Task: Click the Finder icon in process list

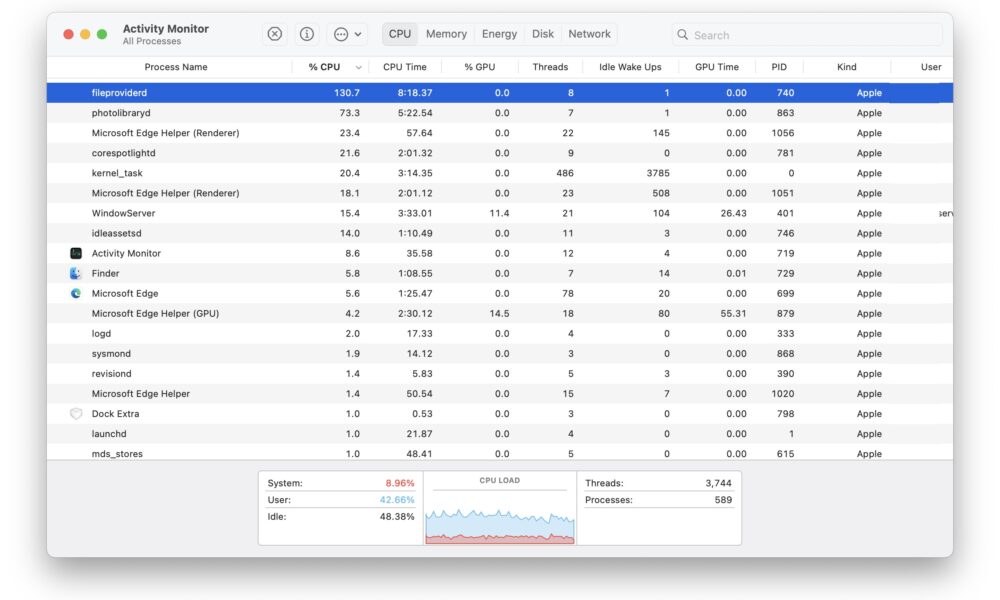Action: [76, 273]
